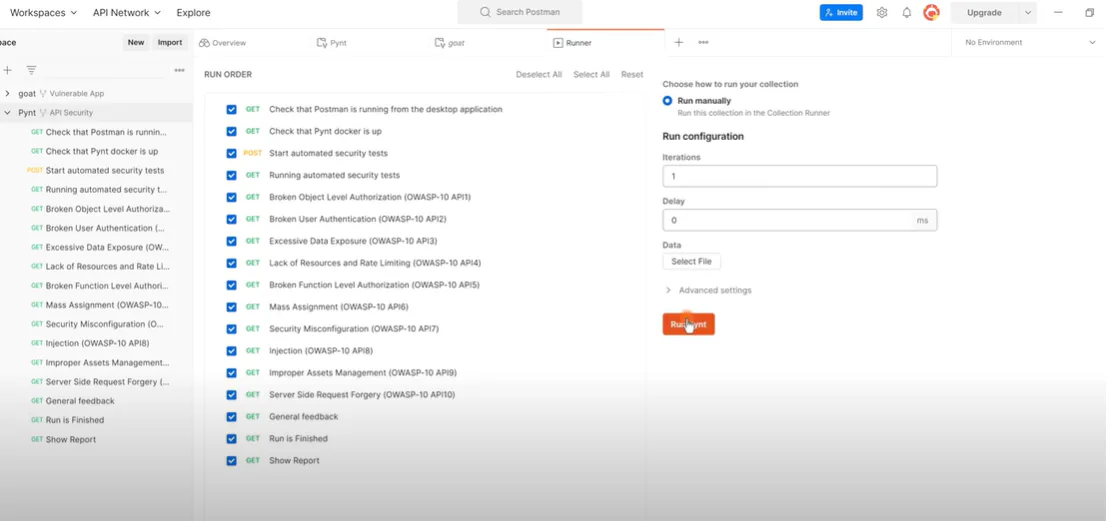Open the API Network dropdown
The image size is (1117, 521).
pyautogui.click(x=127, y=13)
